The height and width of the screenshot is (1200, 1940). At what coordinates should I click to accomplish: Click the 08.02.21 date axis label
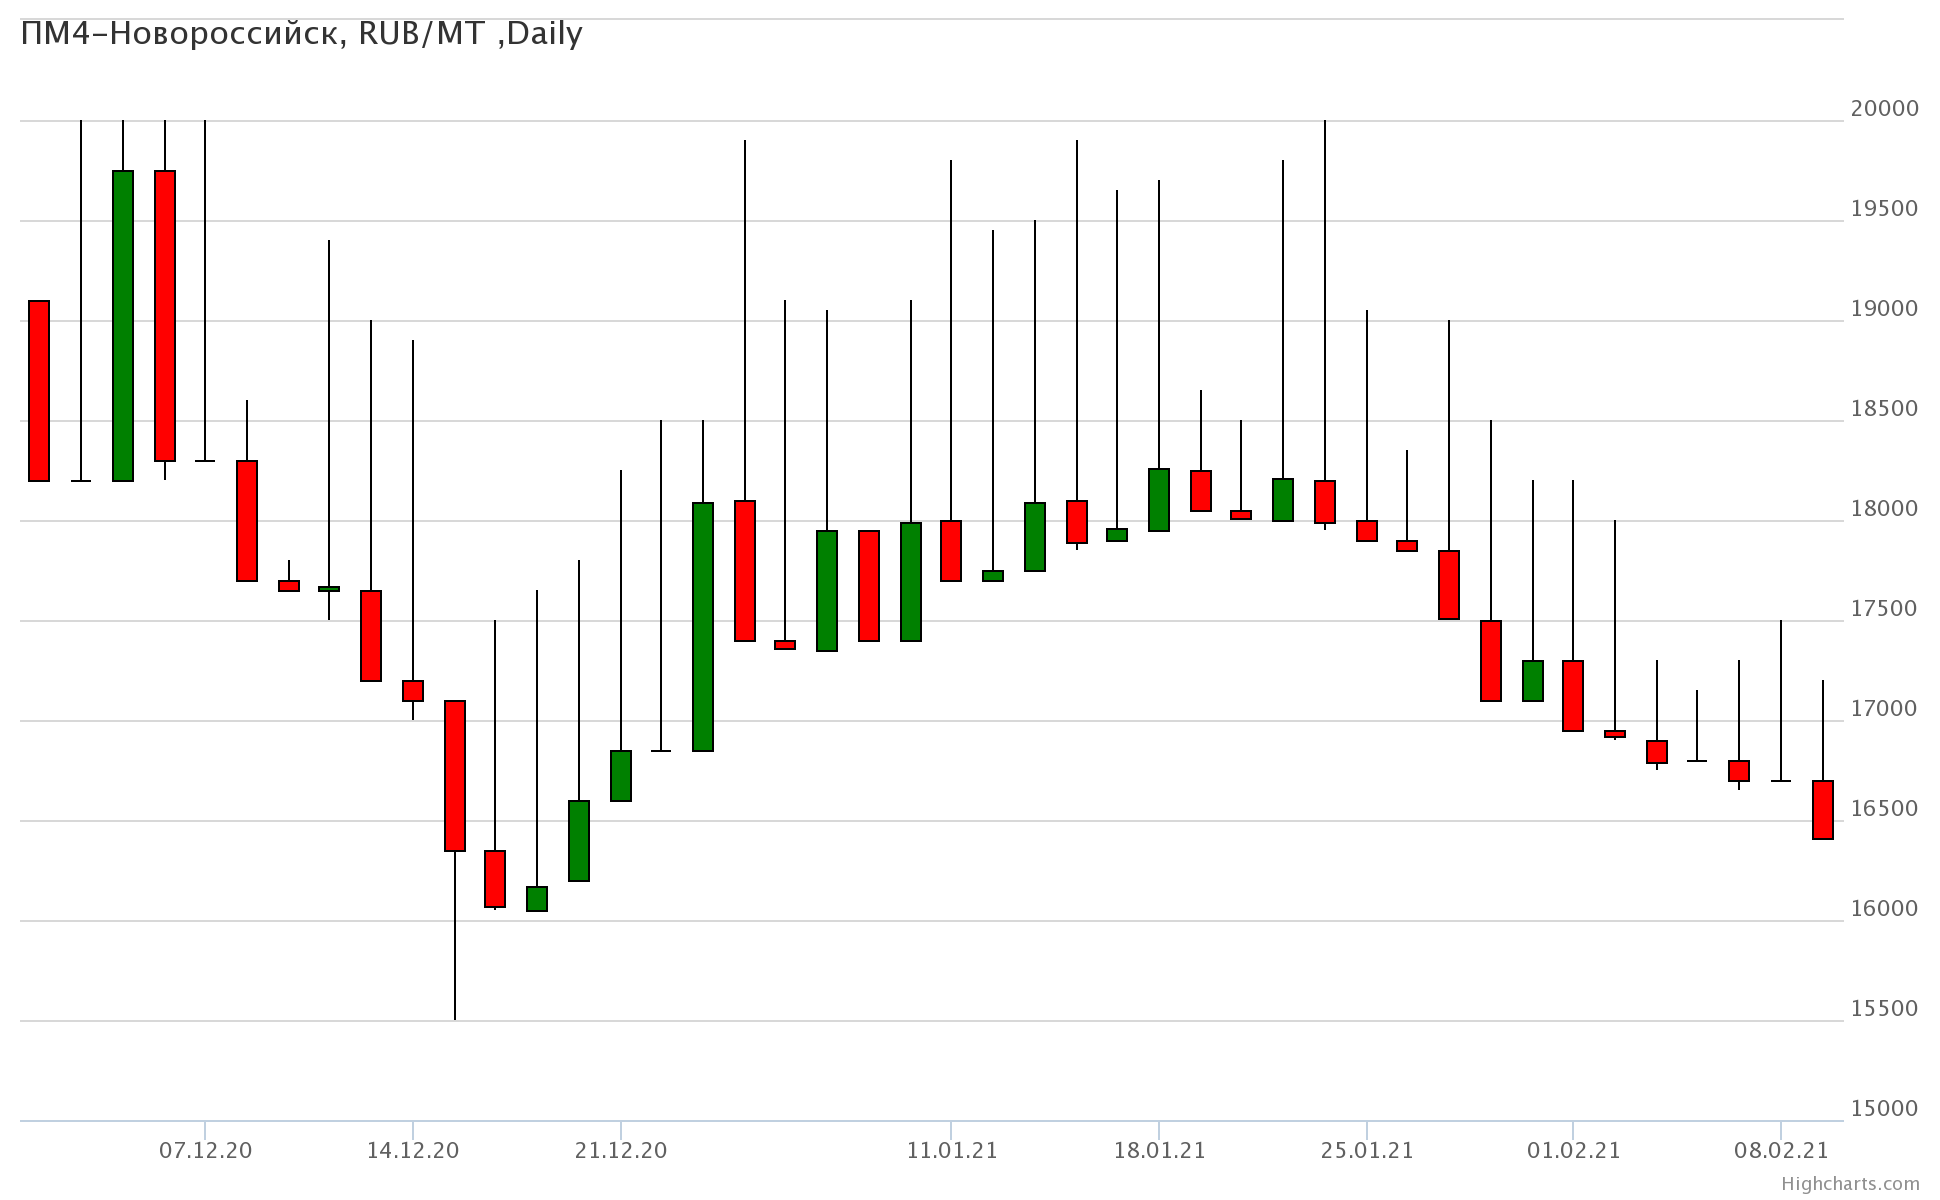(x=1781, y=1151)
